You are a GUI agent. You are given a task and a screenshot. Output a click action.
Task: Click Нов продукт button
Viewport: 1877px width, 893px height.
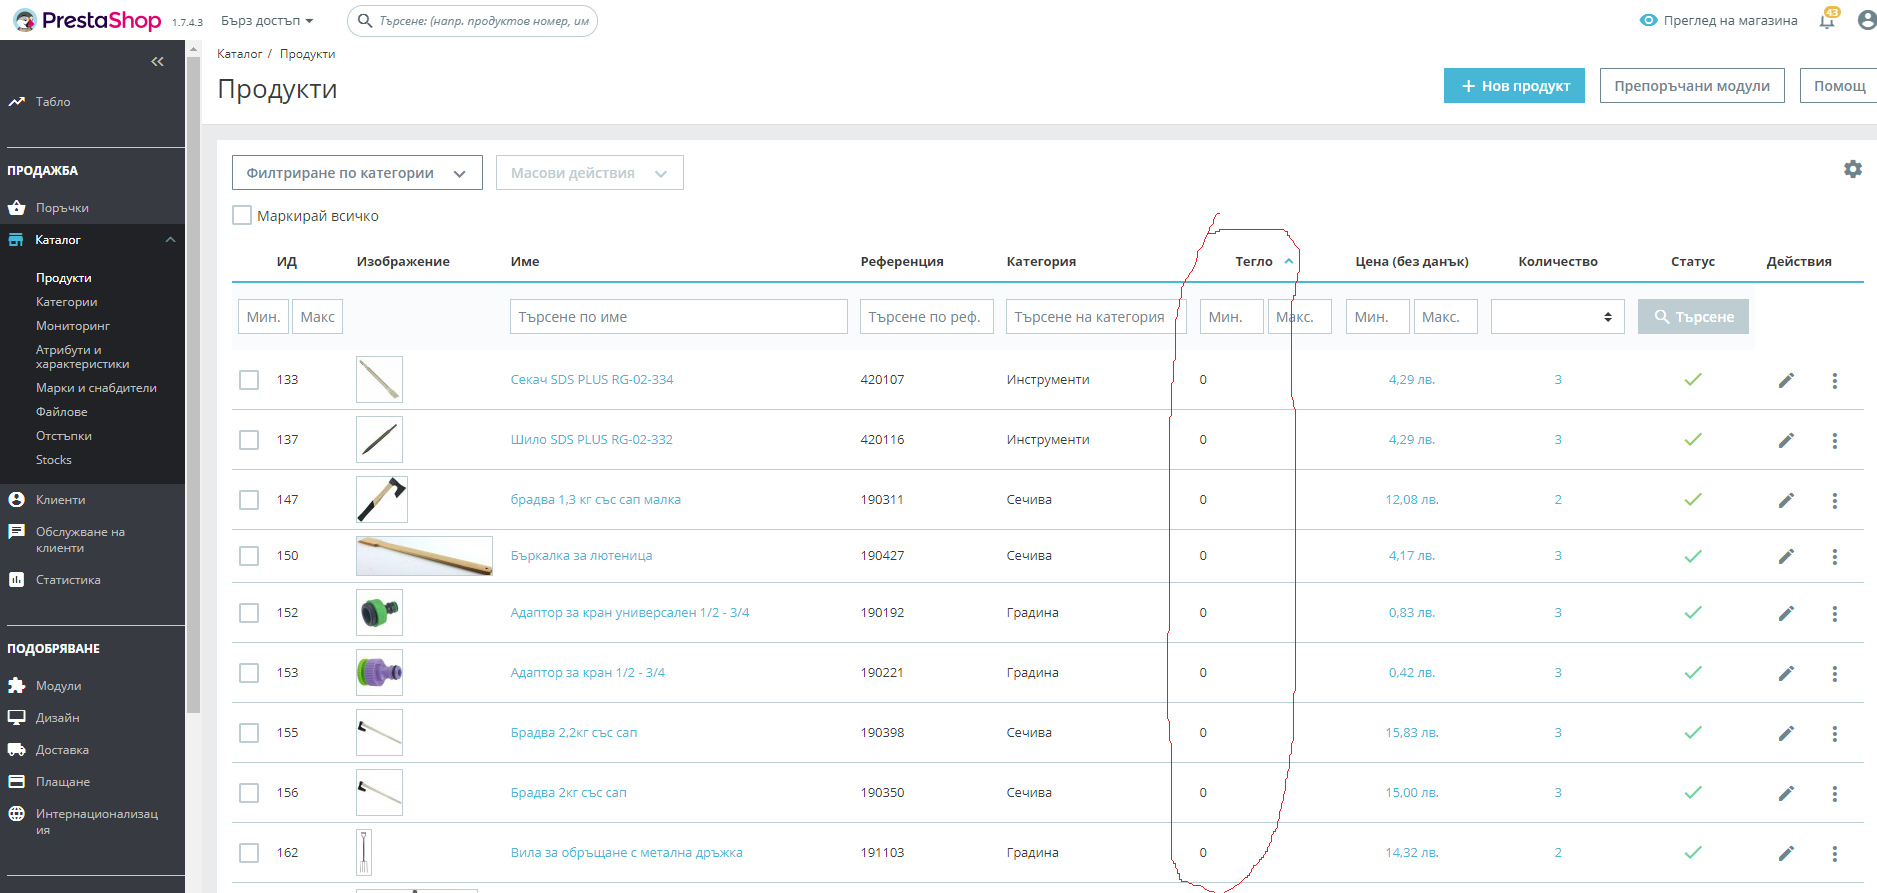click(1514, 86)
